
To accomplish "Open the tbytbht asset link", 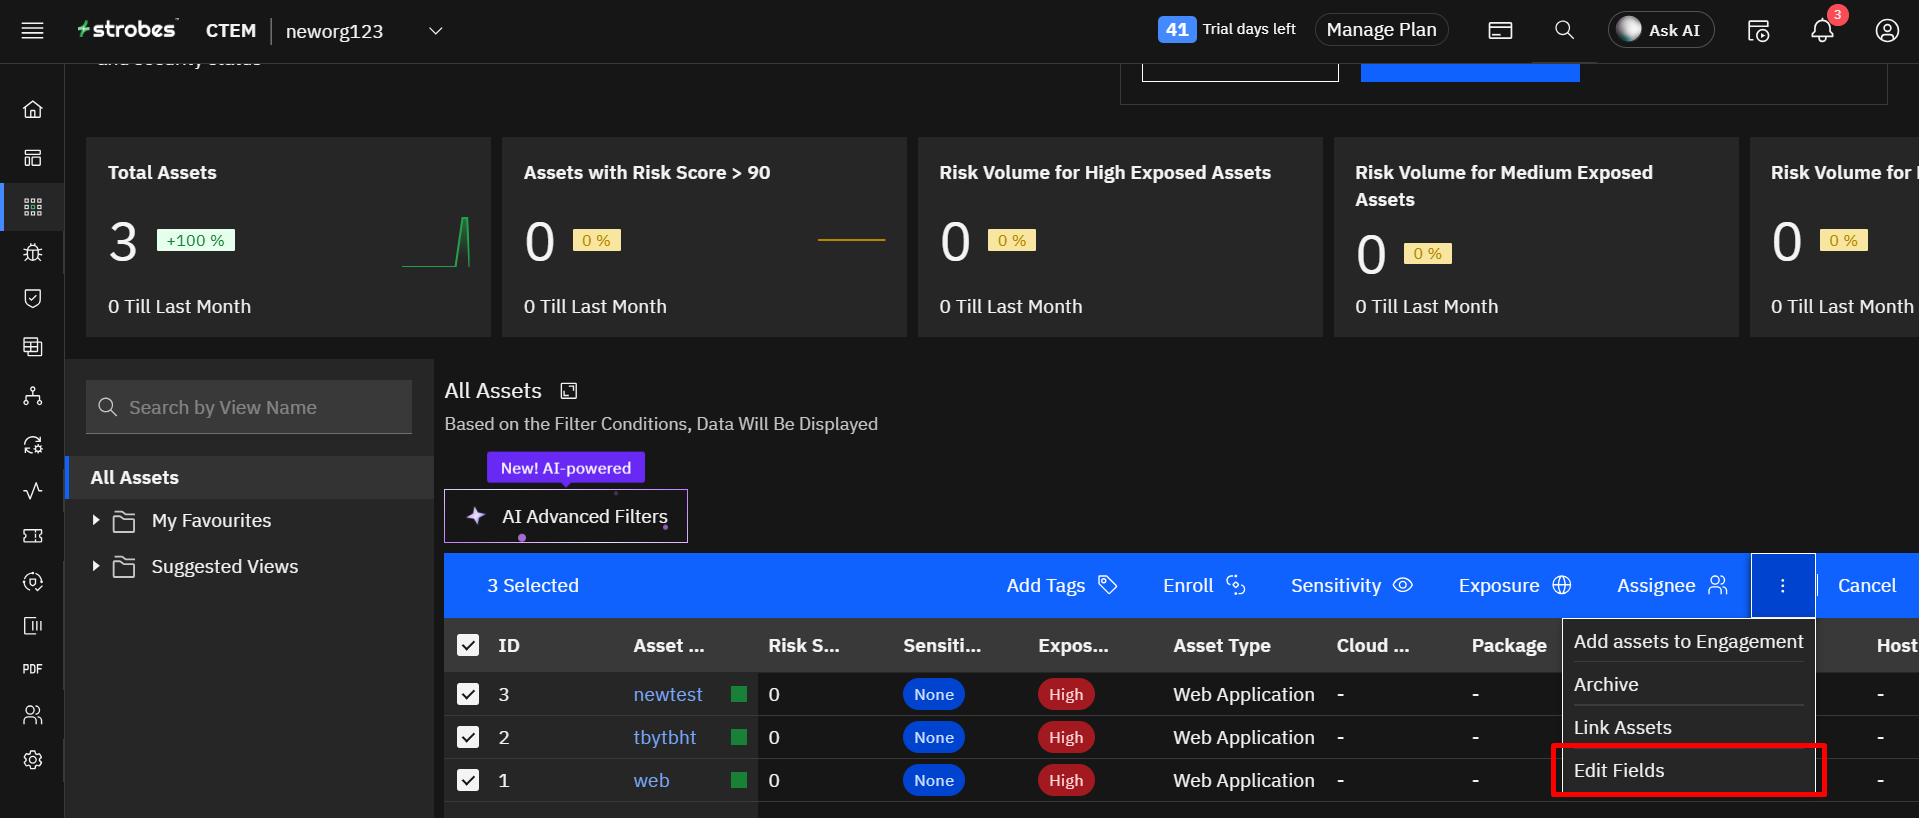I will coord(664,737).
